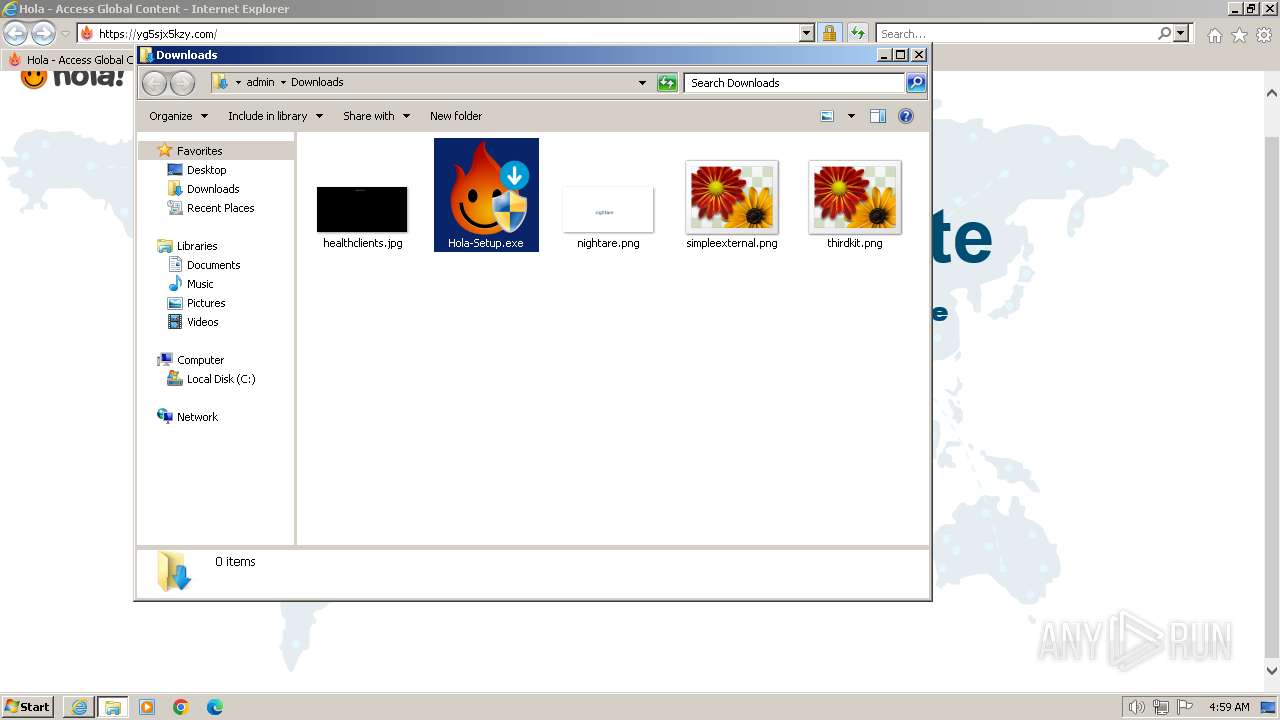Select Computer in navigation pane
1280x720 pixels.
(200, 360)
